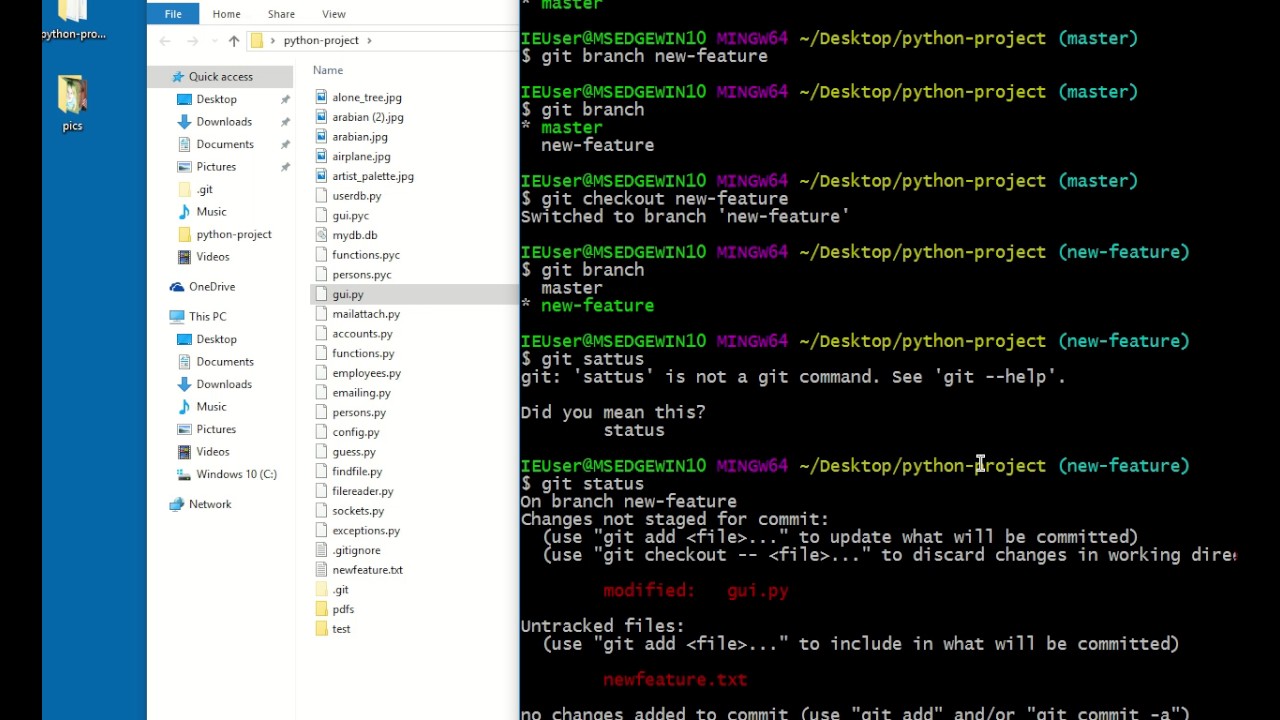Click the This PC monitor icon

coord(177,317)
